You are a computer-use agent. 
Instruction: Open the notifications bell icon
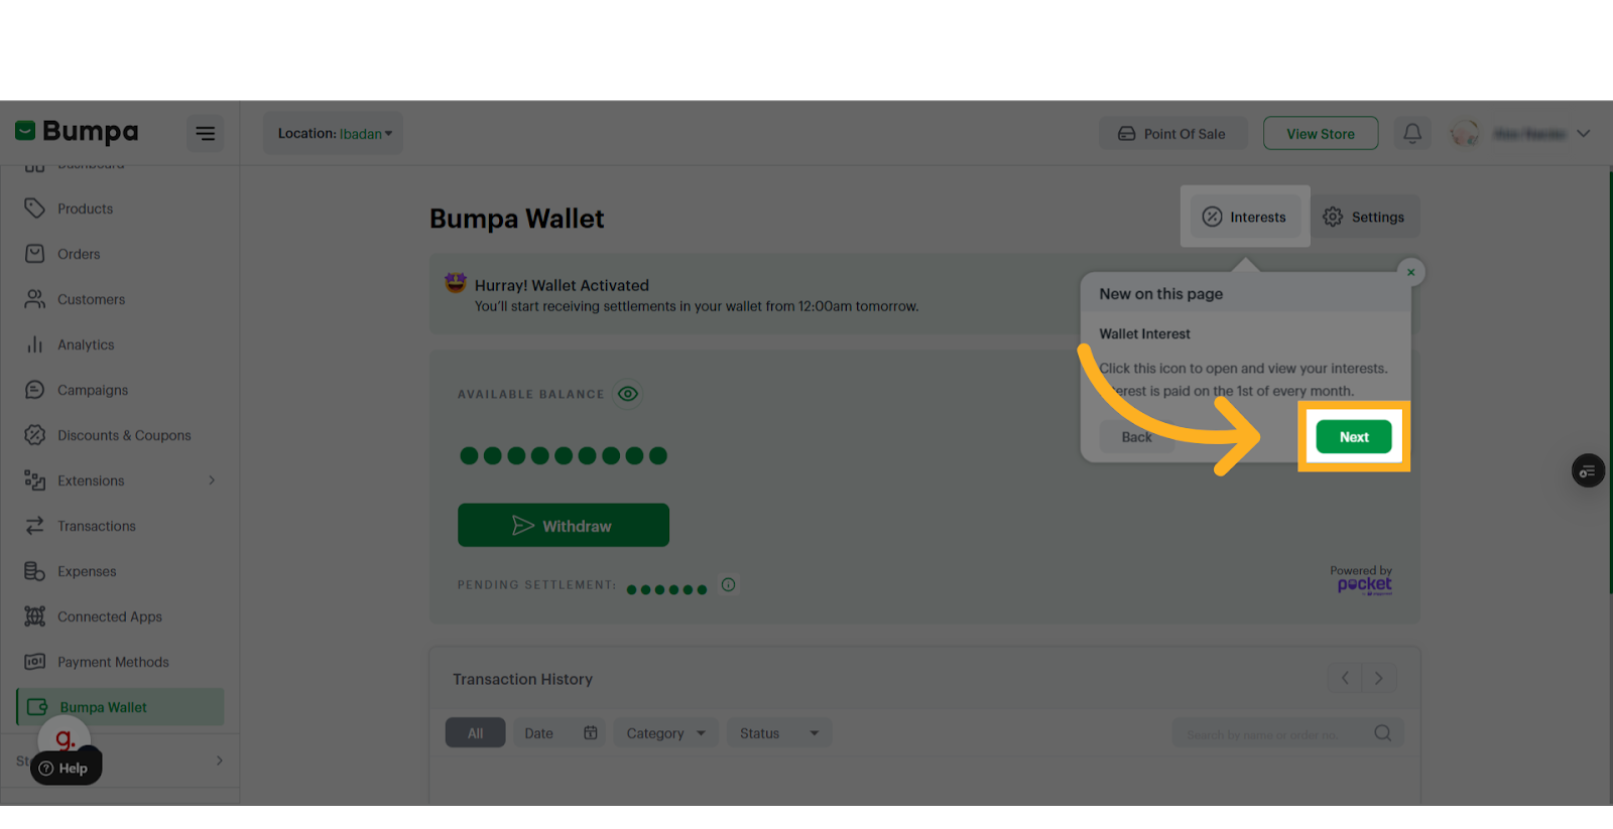pos(1412,133)
